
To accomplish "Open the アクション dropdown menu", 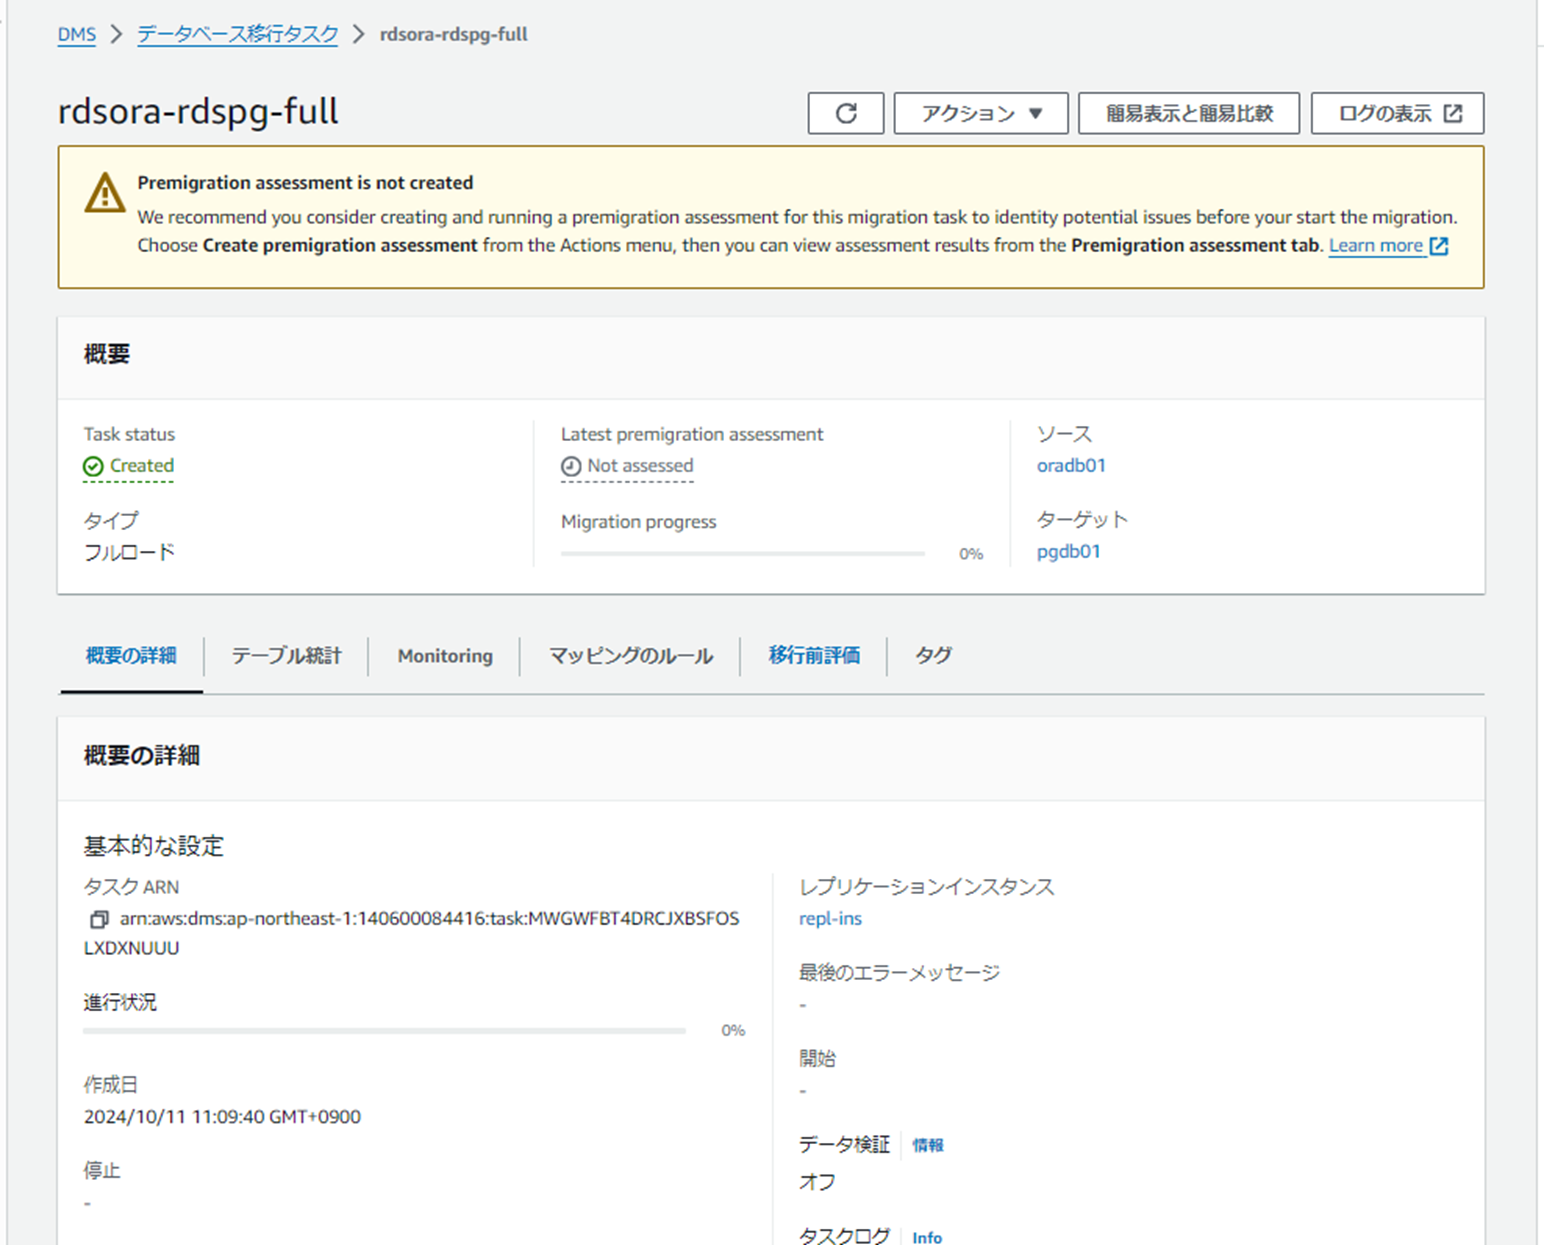I will [x=981, y=113].
